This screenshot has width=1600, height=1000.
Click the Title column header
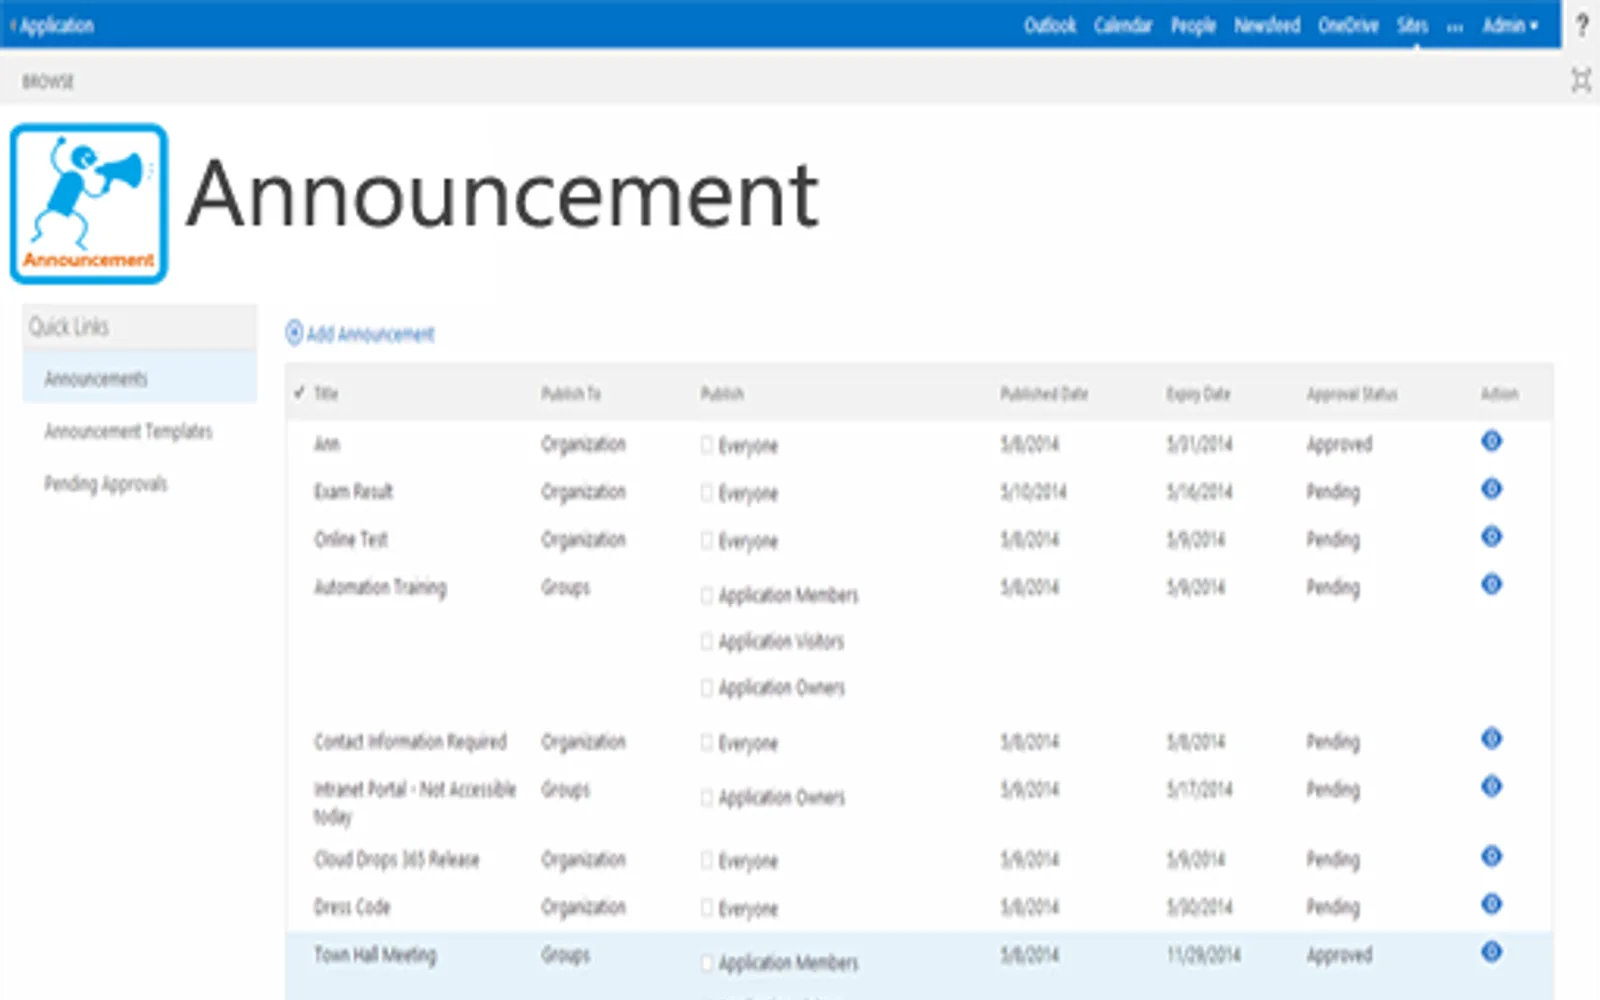326,393
